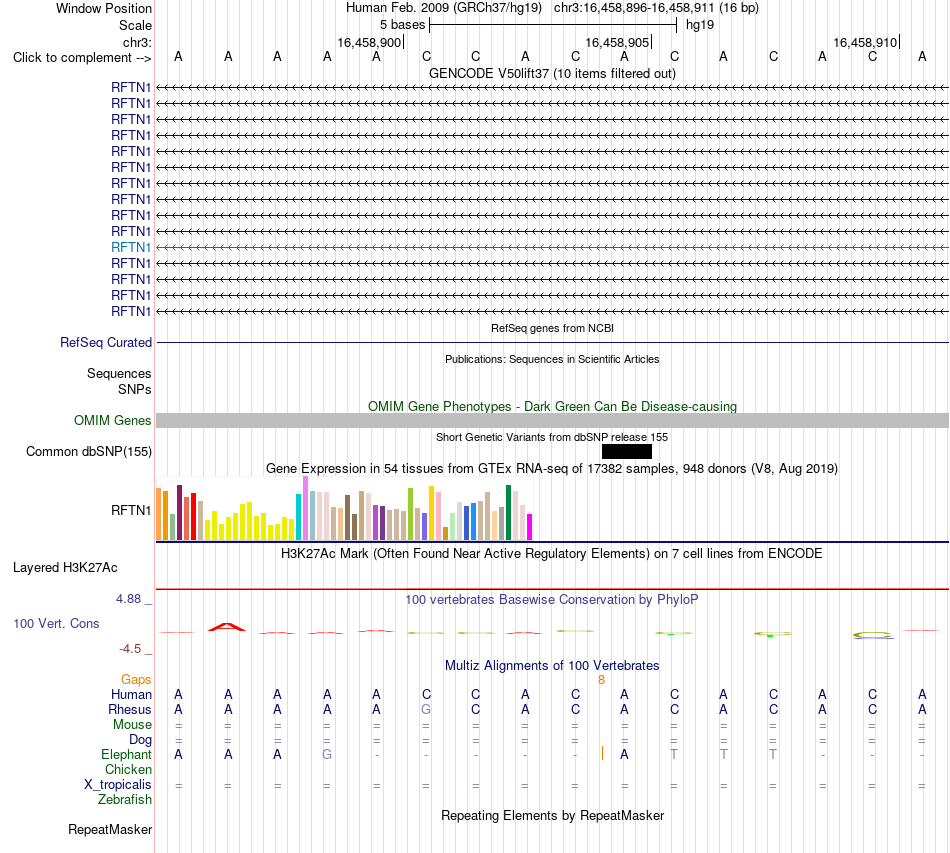Open the GTEx RFTN1 expression bar chart
This screenshot has width=950, height=853.
344,509
